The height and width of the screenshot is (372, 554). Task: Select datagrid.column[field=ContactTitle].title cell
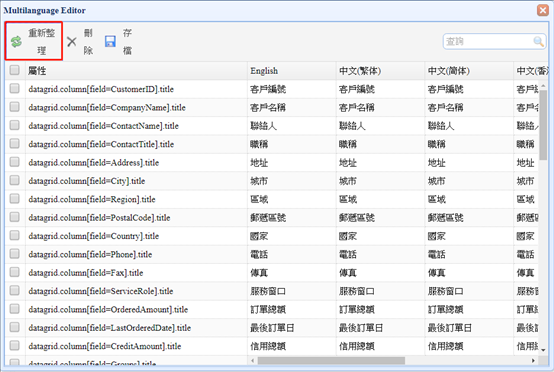(x=136, y=144)
